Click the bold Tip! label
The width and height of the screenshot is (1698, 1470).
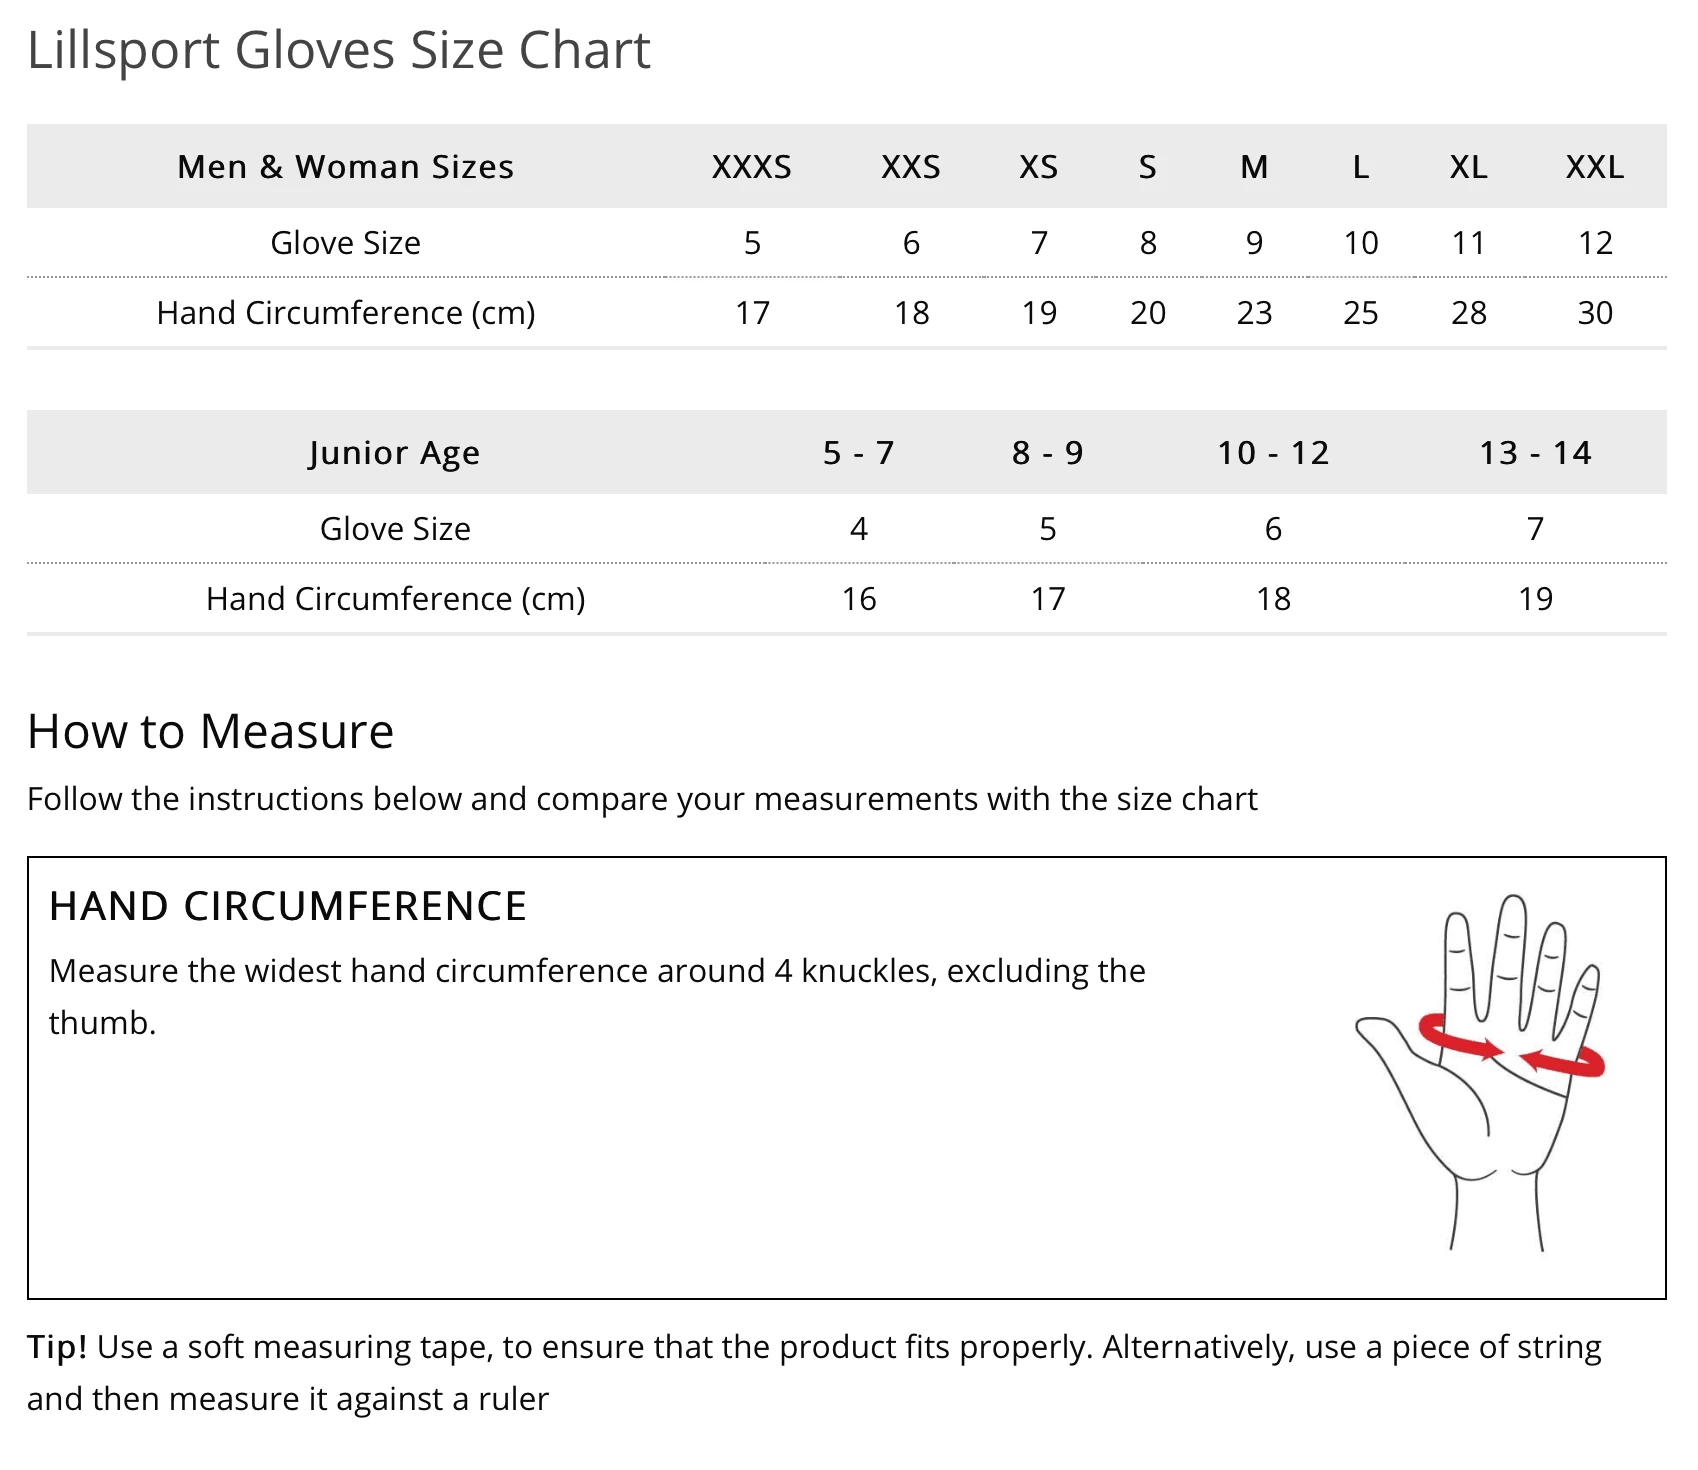[x=57, y=1347]
